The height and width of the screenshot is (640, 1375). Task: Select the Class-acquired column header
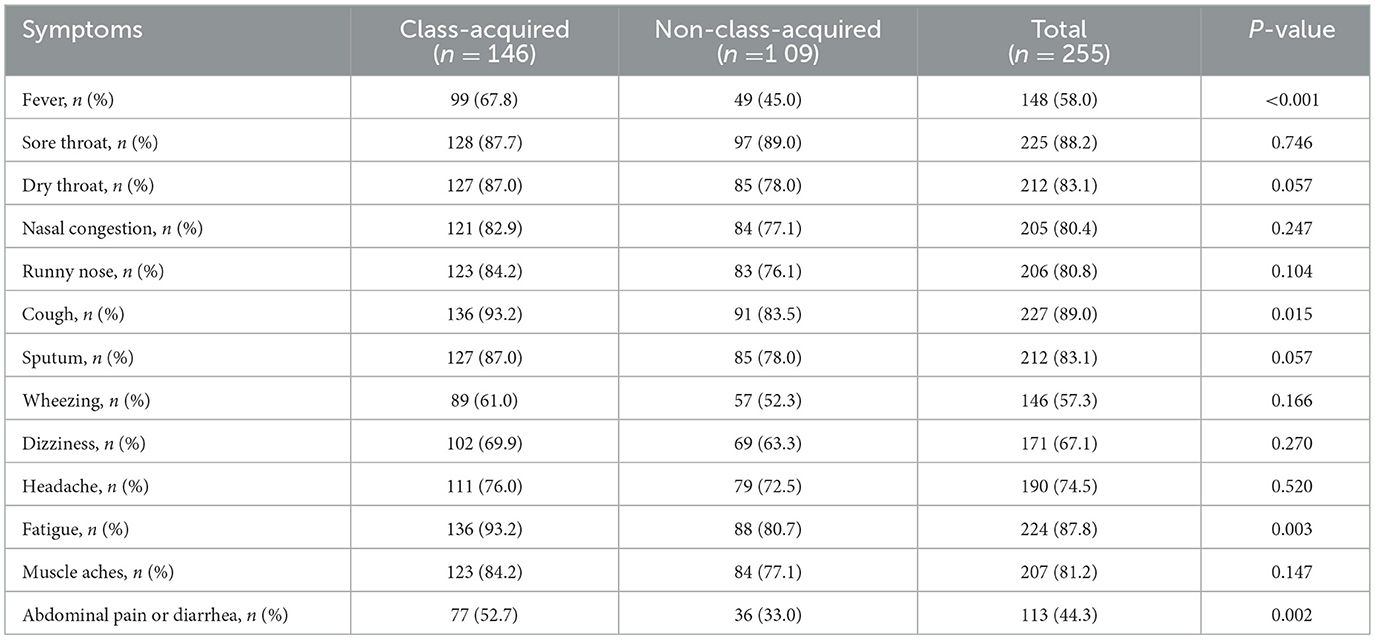pos(484,42)
